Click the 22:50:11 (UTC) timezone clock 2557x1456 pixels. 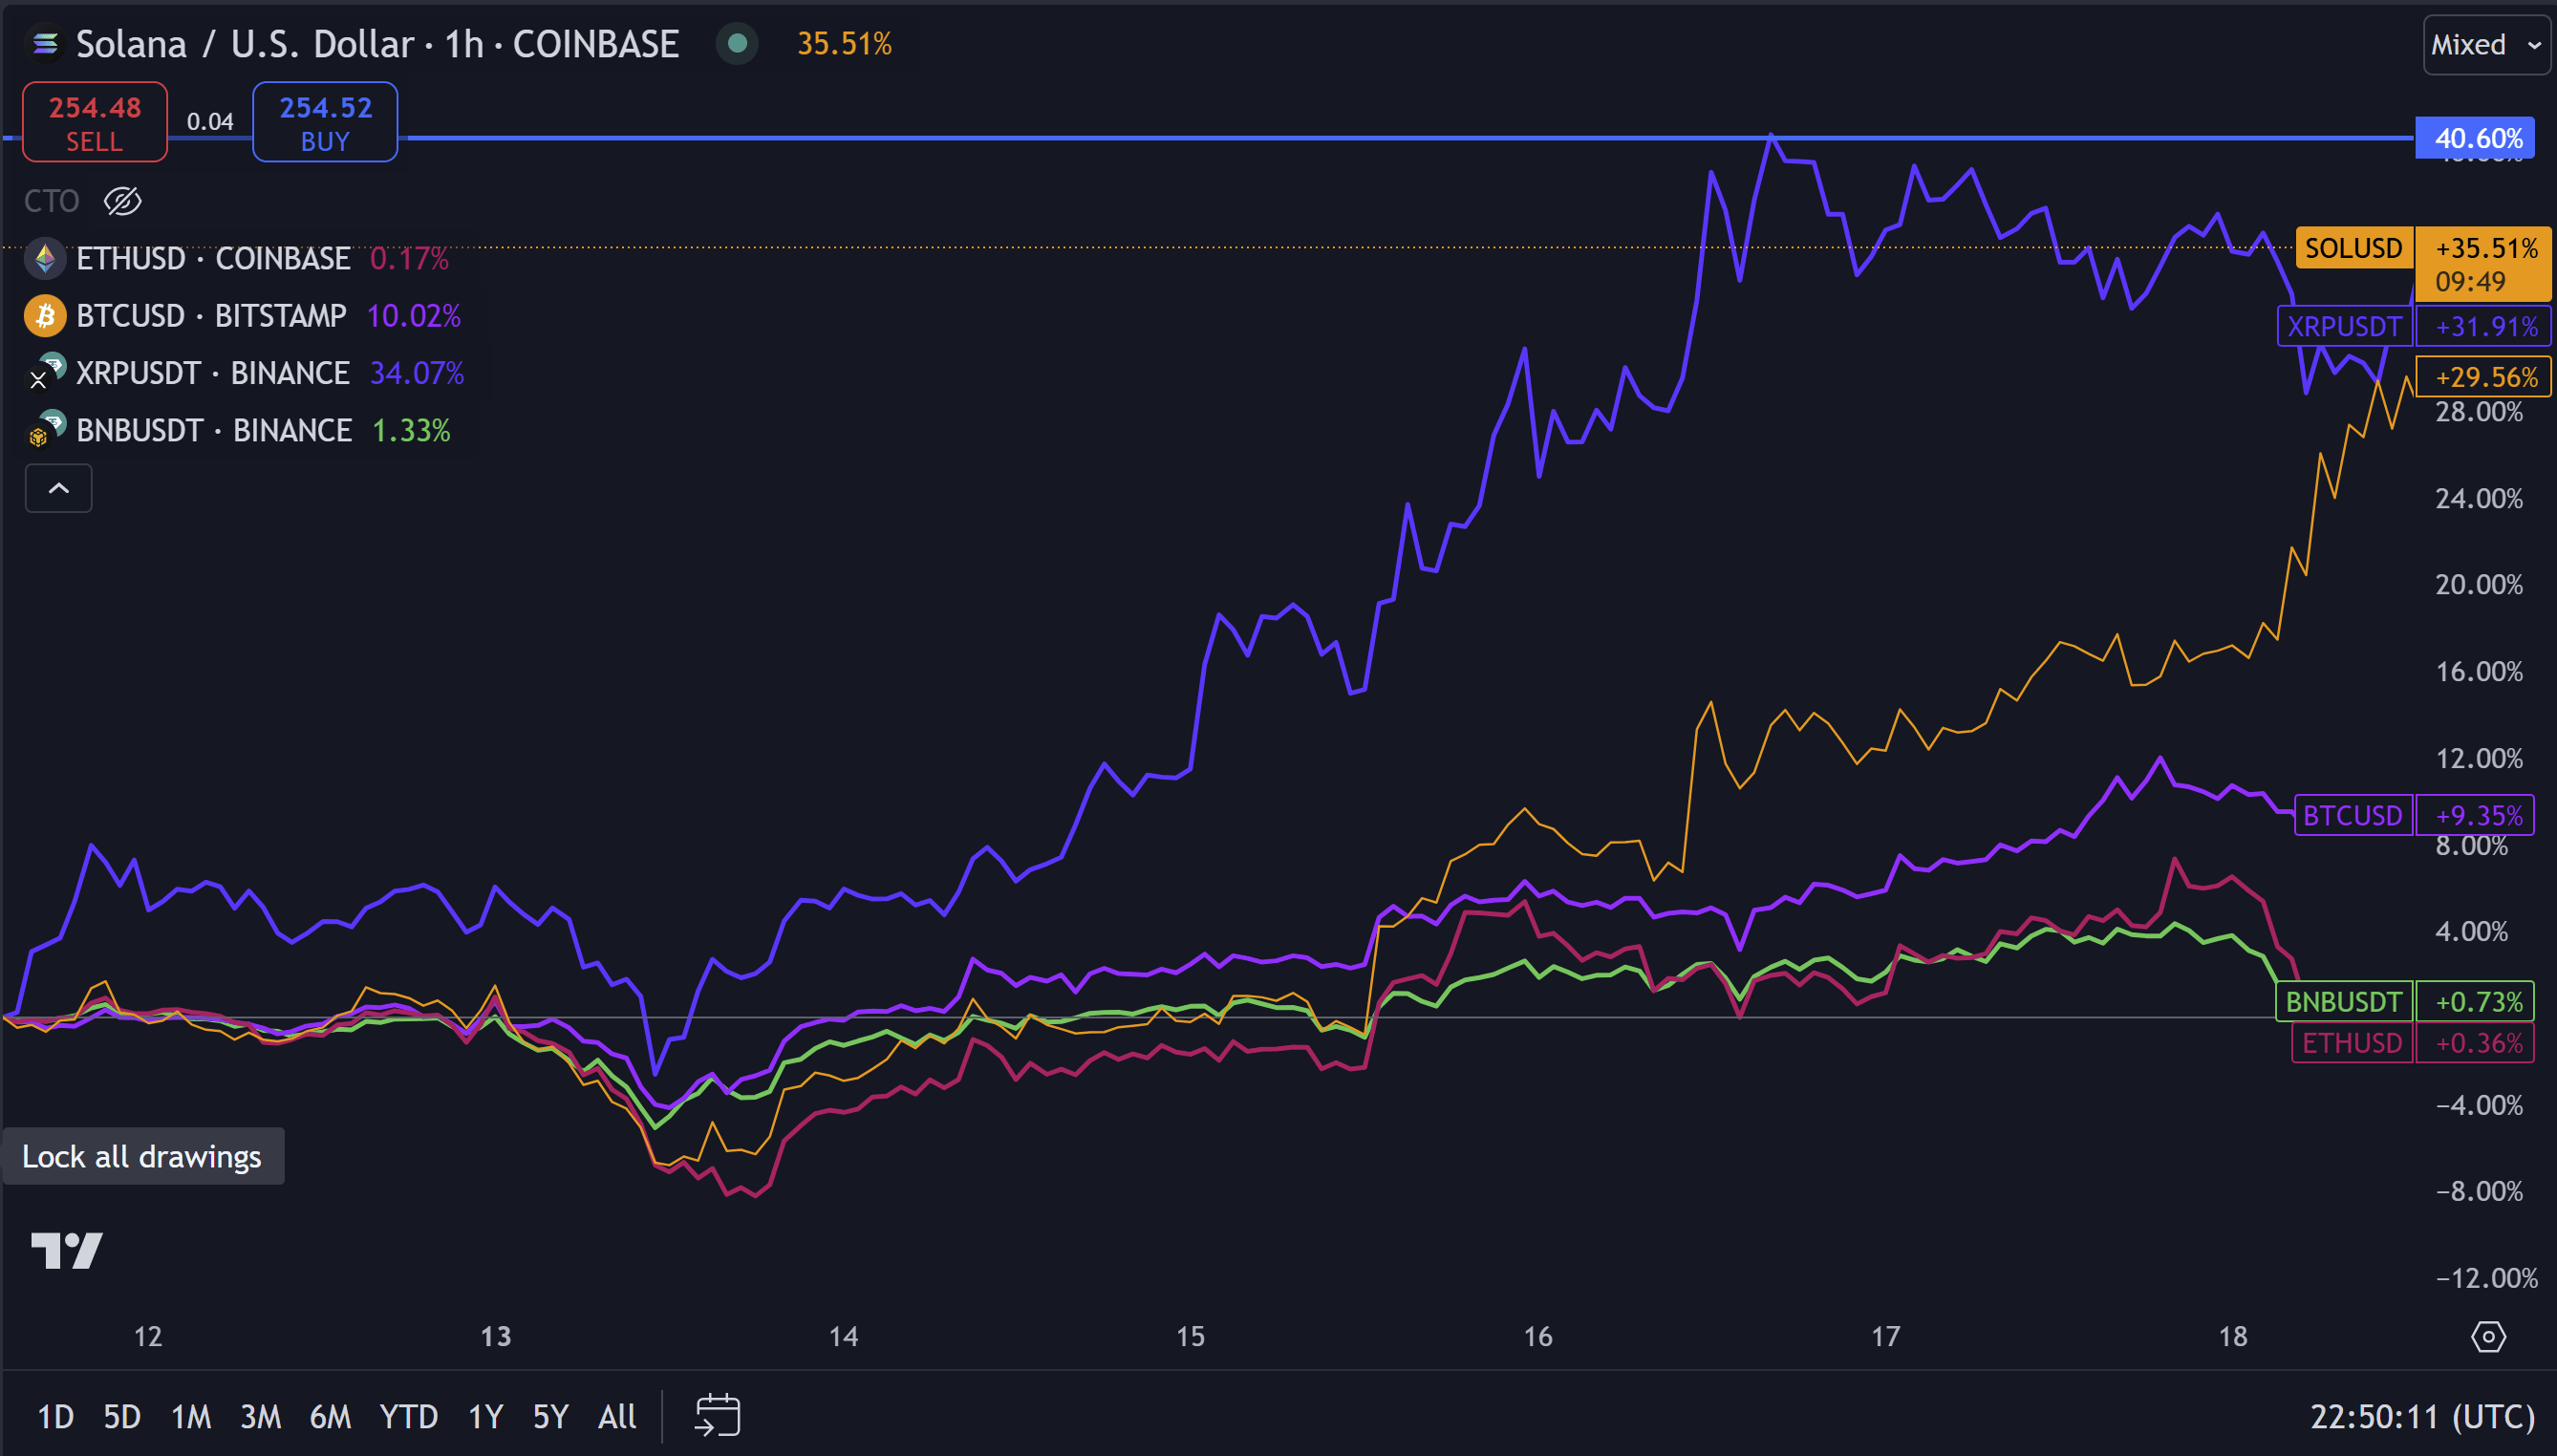click(2422, 1417)
